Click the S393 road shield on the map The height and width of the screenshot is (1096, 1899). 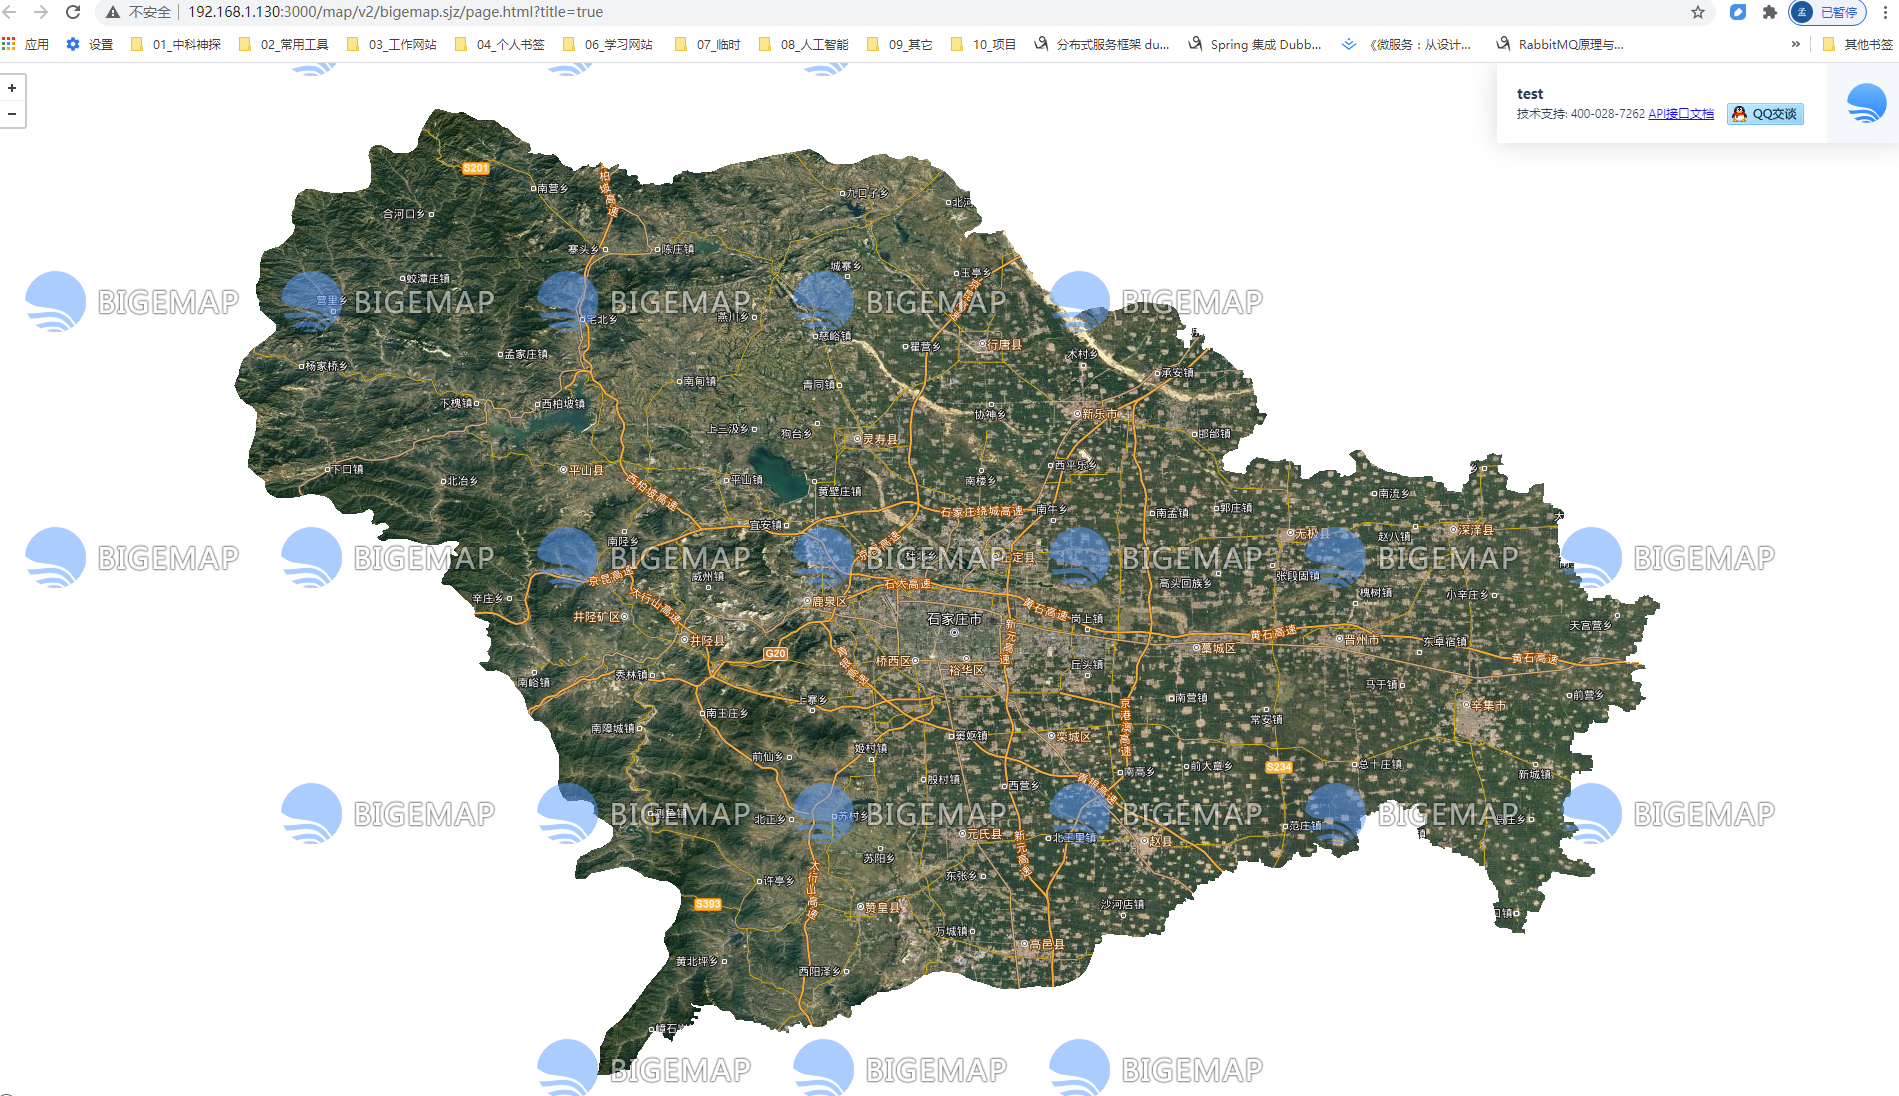point(708,904)
